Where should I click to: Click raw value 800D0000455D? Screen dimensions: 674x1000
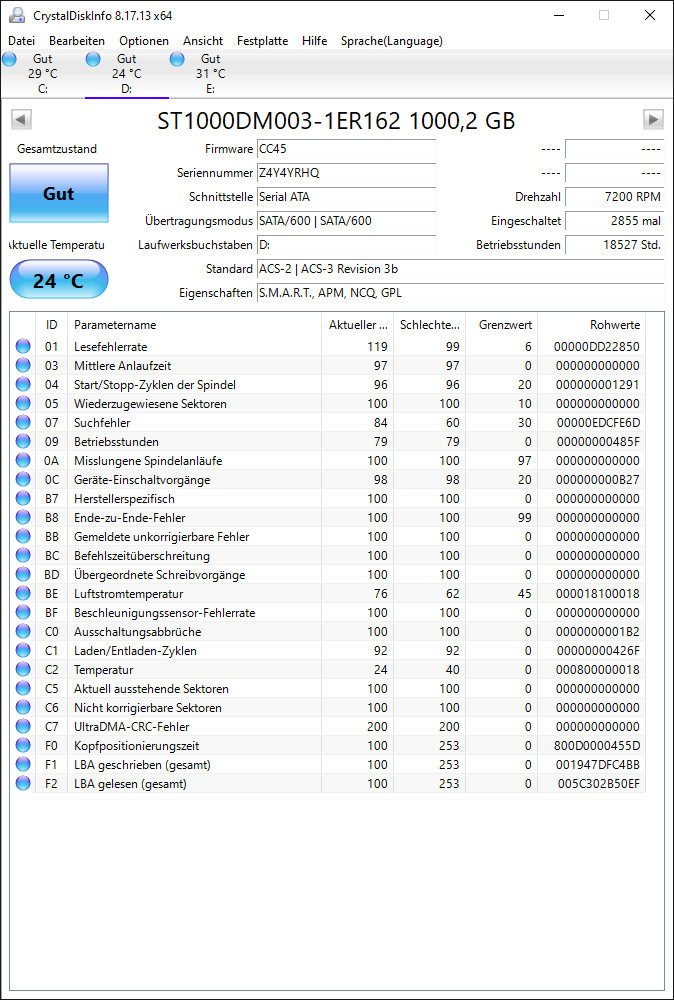(x=597, y=746)
